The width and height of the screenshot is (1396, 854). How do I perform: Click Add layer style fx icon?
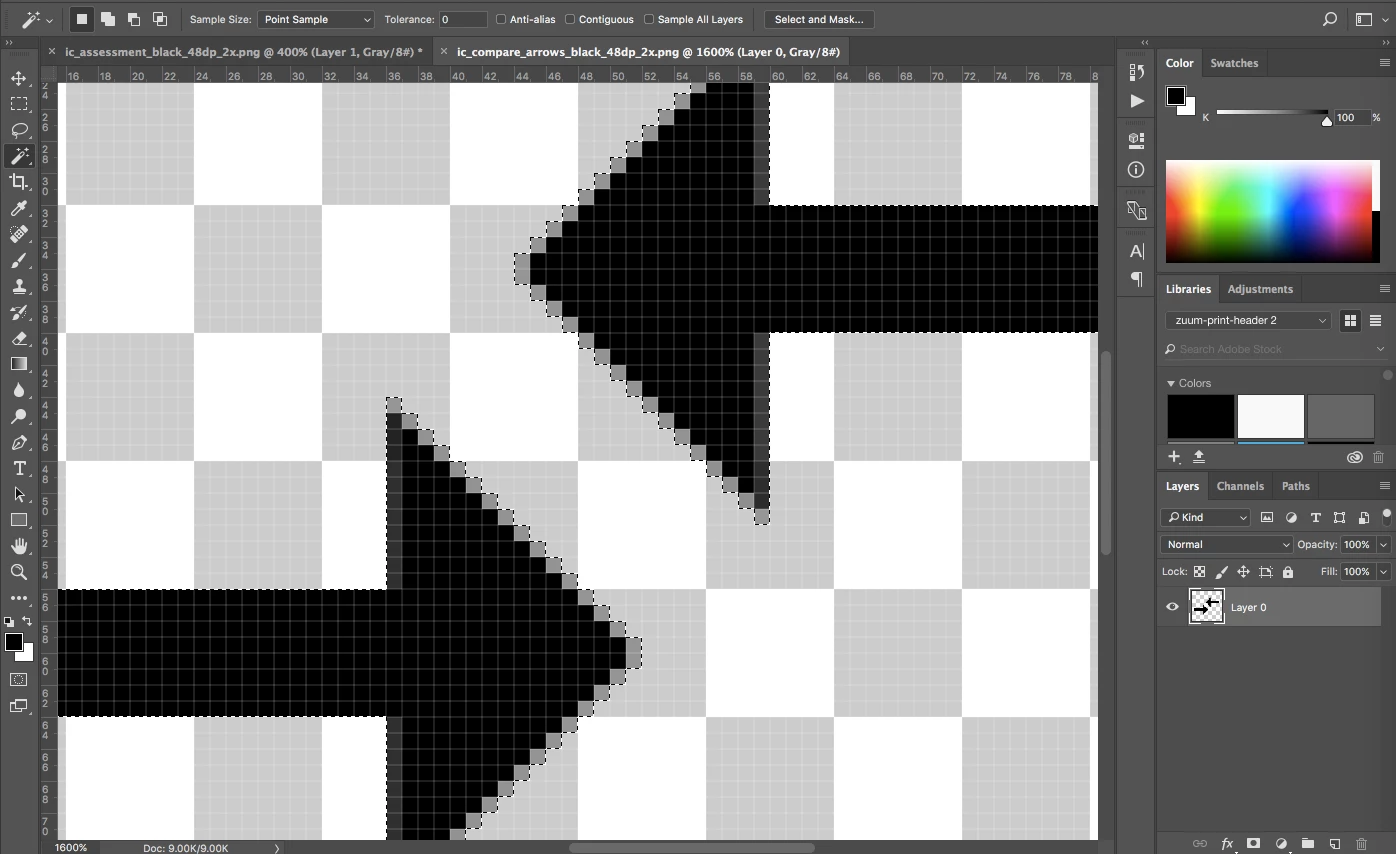click(x=1227, y=844)
